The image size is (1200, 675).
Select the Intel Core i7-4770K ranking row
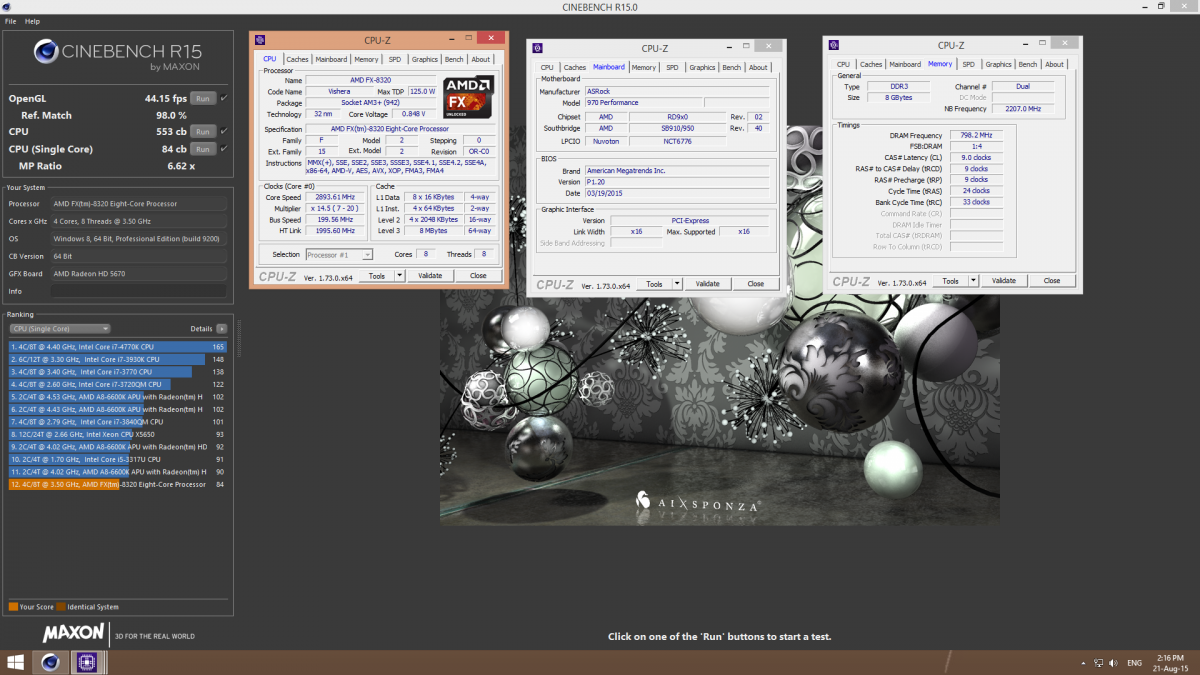118,347
